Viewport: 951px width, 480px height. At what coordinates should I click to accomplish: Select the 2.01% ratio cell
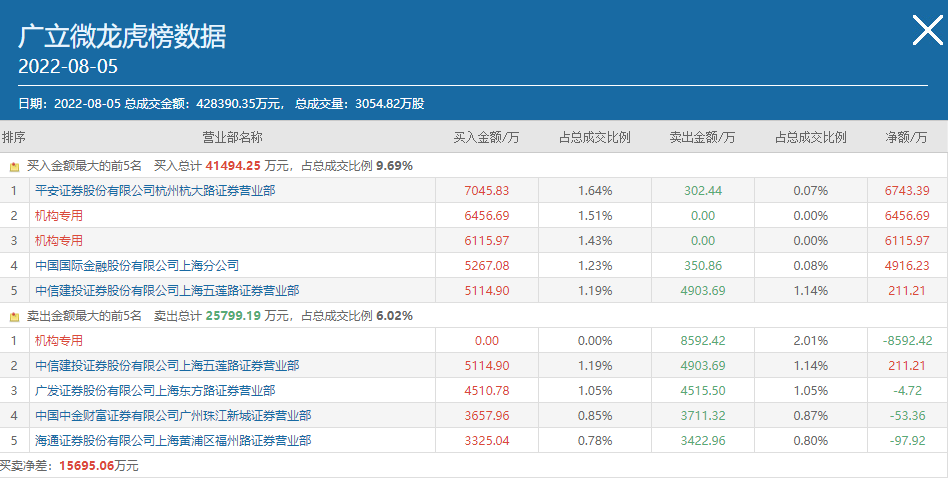pyautogui.click(x=811, y=340)
